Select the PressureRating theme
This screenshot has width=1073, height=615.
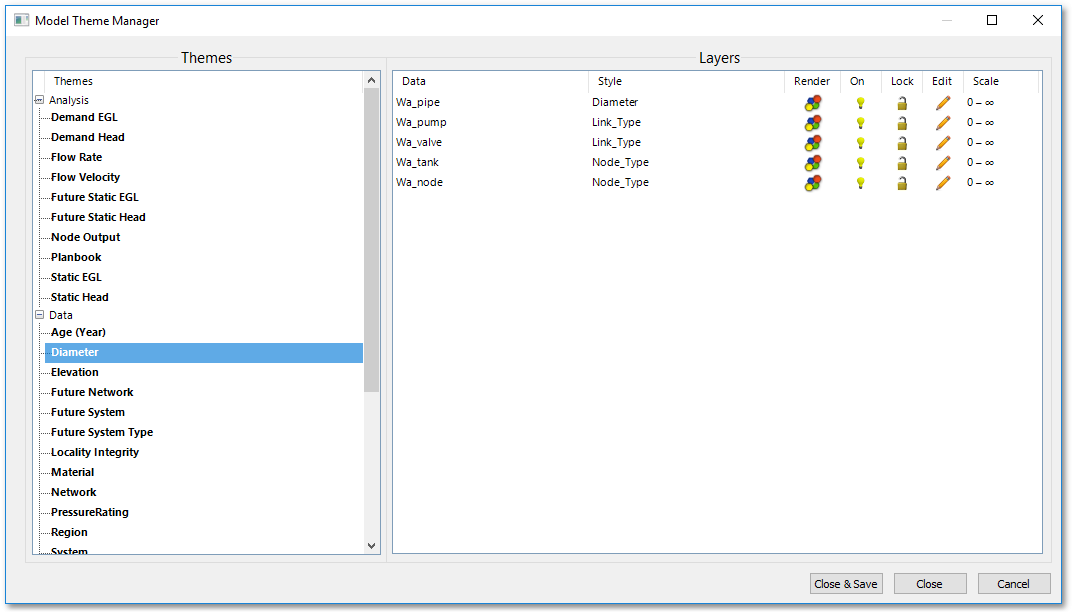coord(90,512)
